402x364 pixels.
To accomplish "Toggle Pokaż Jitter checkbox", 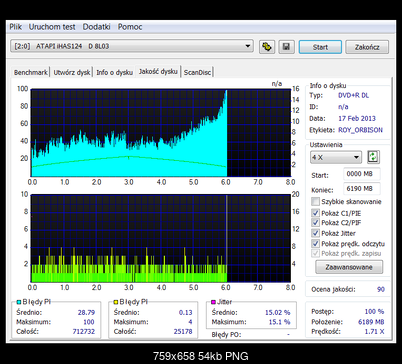I will [315, 233].
